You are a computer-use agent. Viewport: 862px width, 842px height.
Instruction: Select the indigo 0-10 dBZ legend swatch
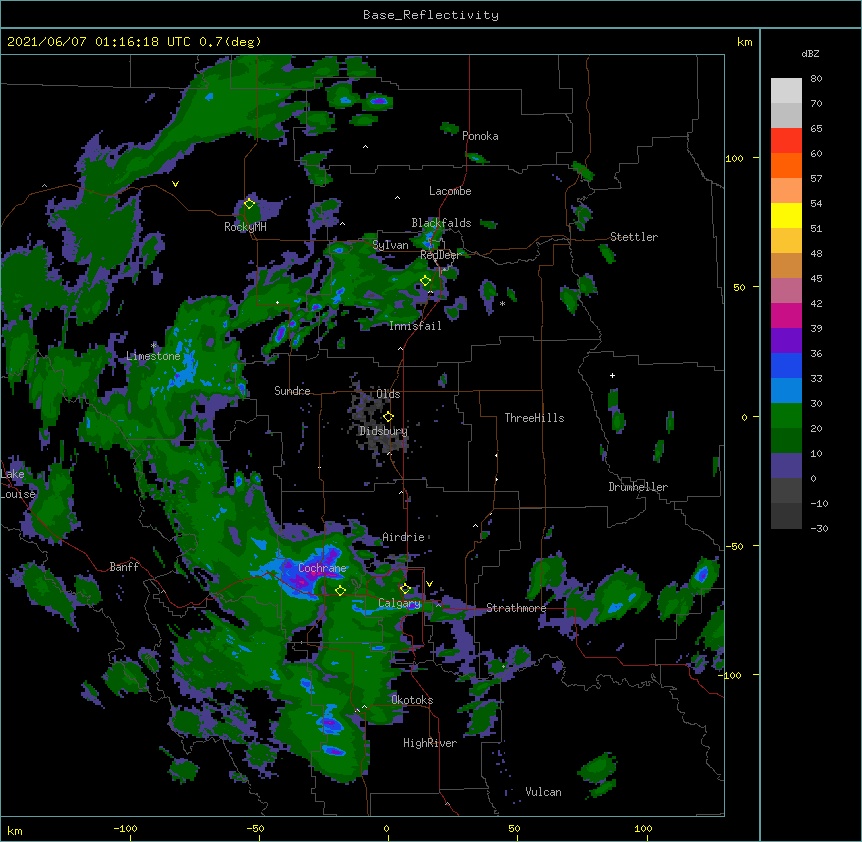coord(786,466)
